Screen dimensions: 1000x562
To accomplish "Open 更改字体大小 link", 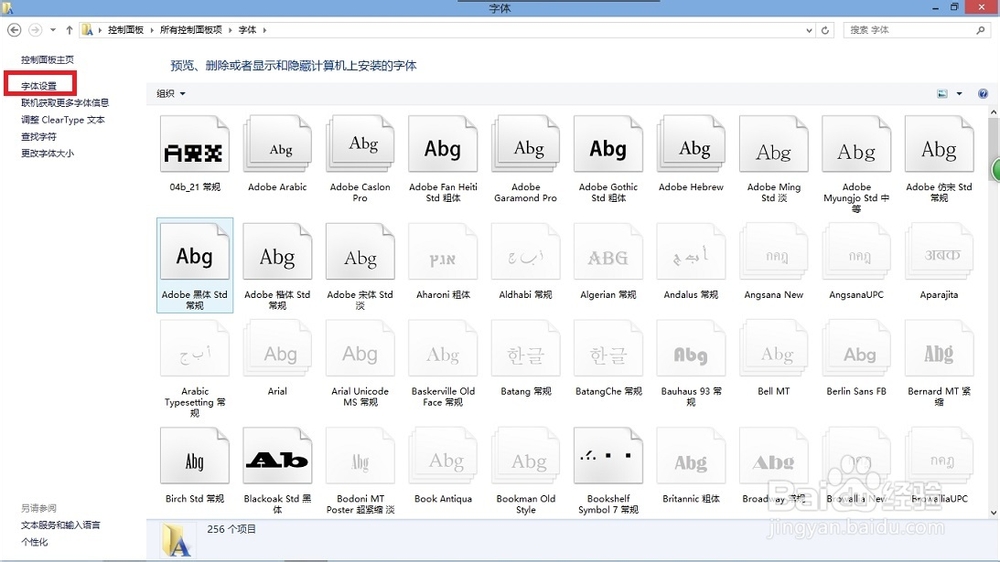I will pyautogui.click(x=47, y=153).
